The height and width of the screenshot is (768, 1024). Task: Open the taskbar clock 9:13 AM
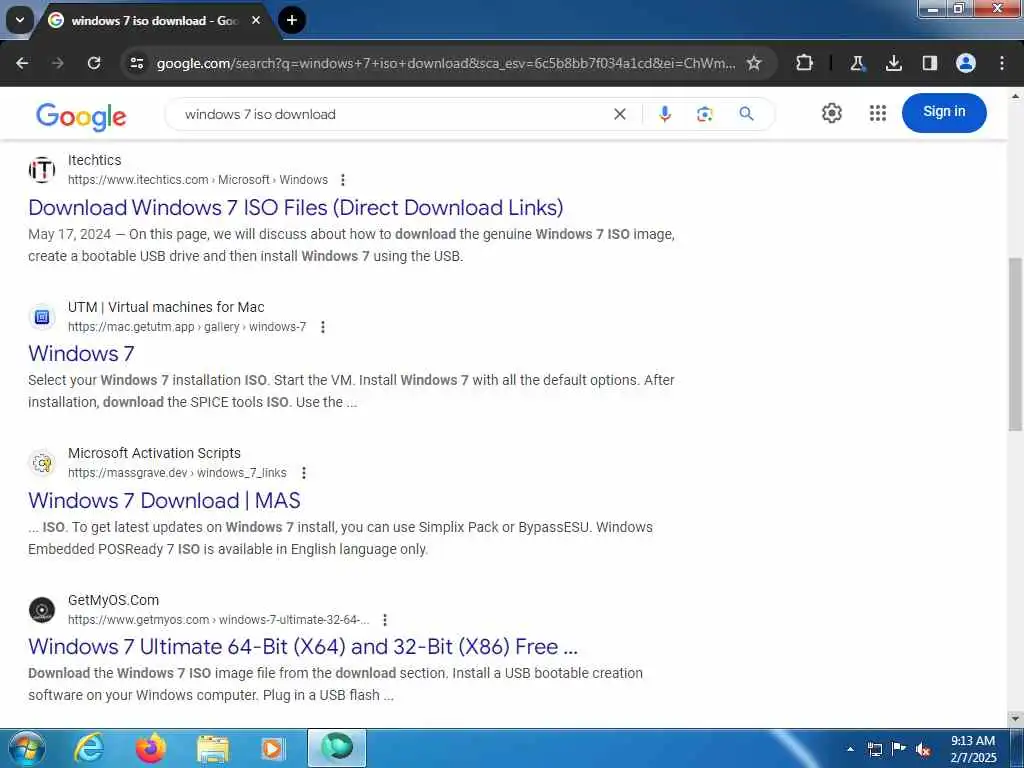point(973,749)
